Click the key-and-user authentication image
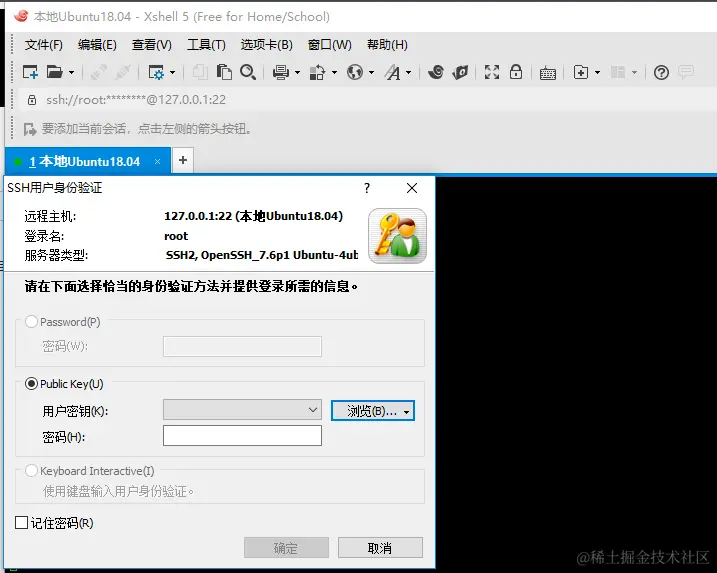717x573 pixels. tap(397, 236)
